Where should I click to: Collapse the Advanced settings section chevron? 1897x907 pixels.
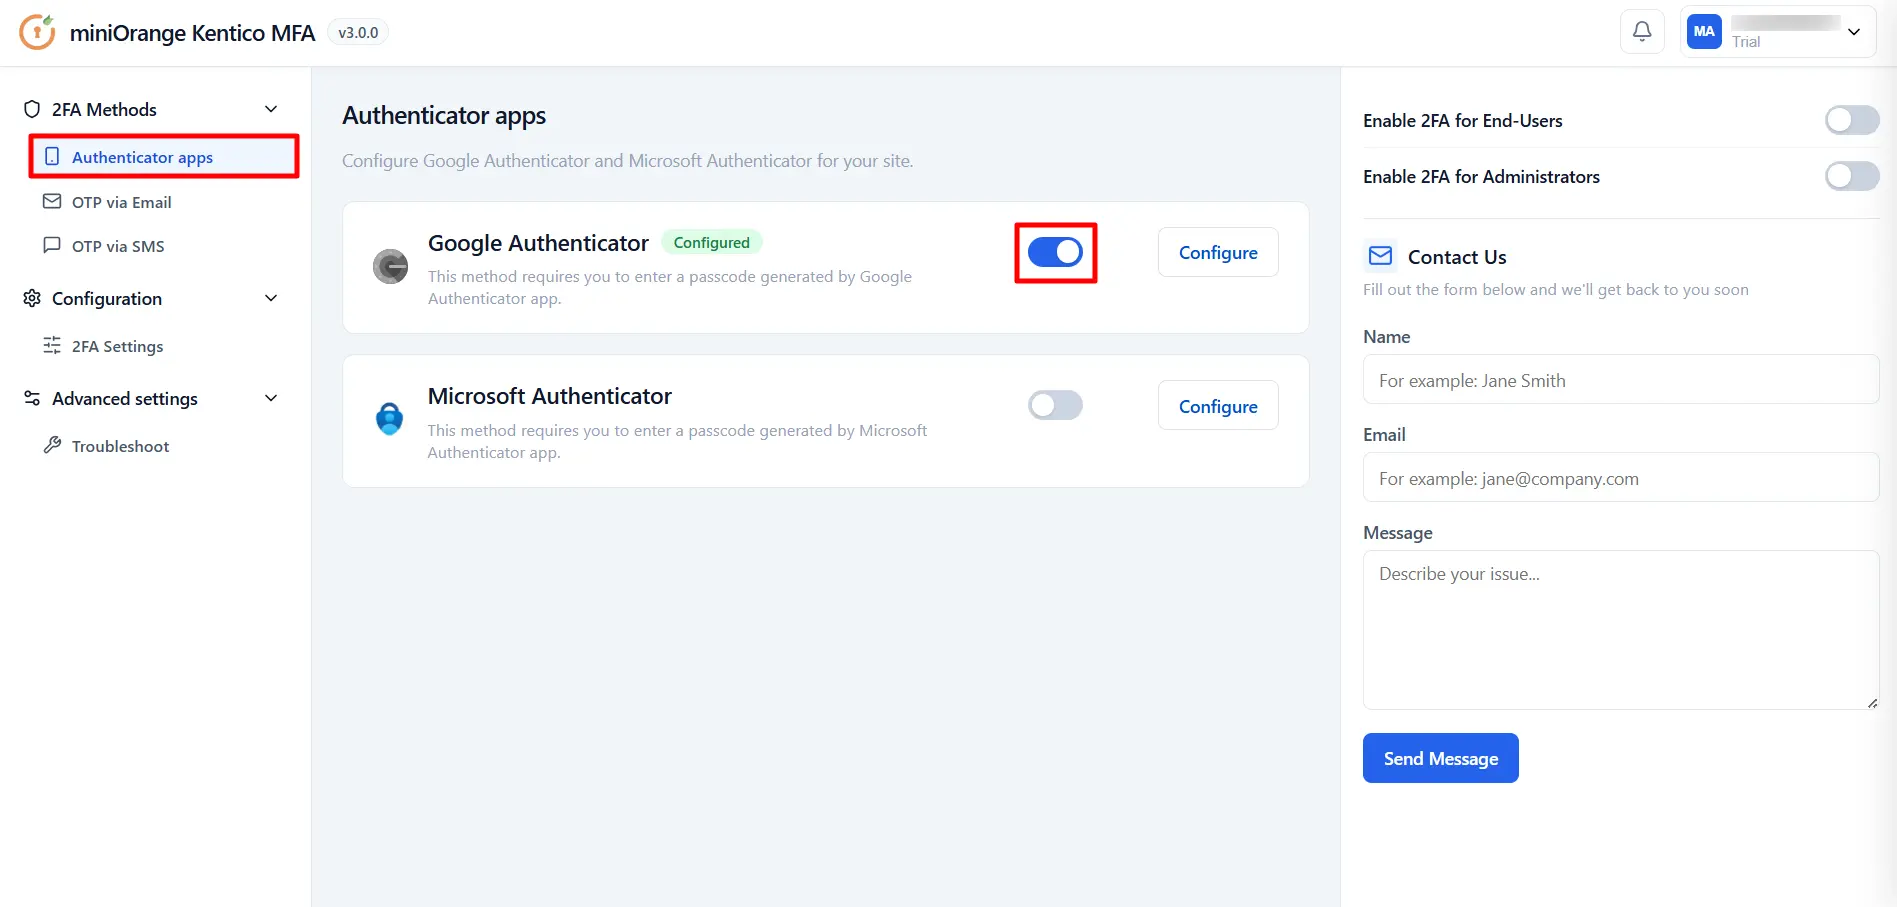271,398
